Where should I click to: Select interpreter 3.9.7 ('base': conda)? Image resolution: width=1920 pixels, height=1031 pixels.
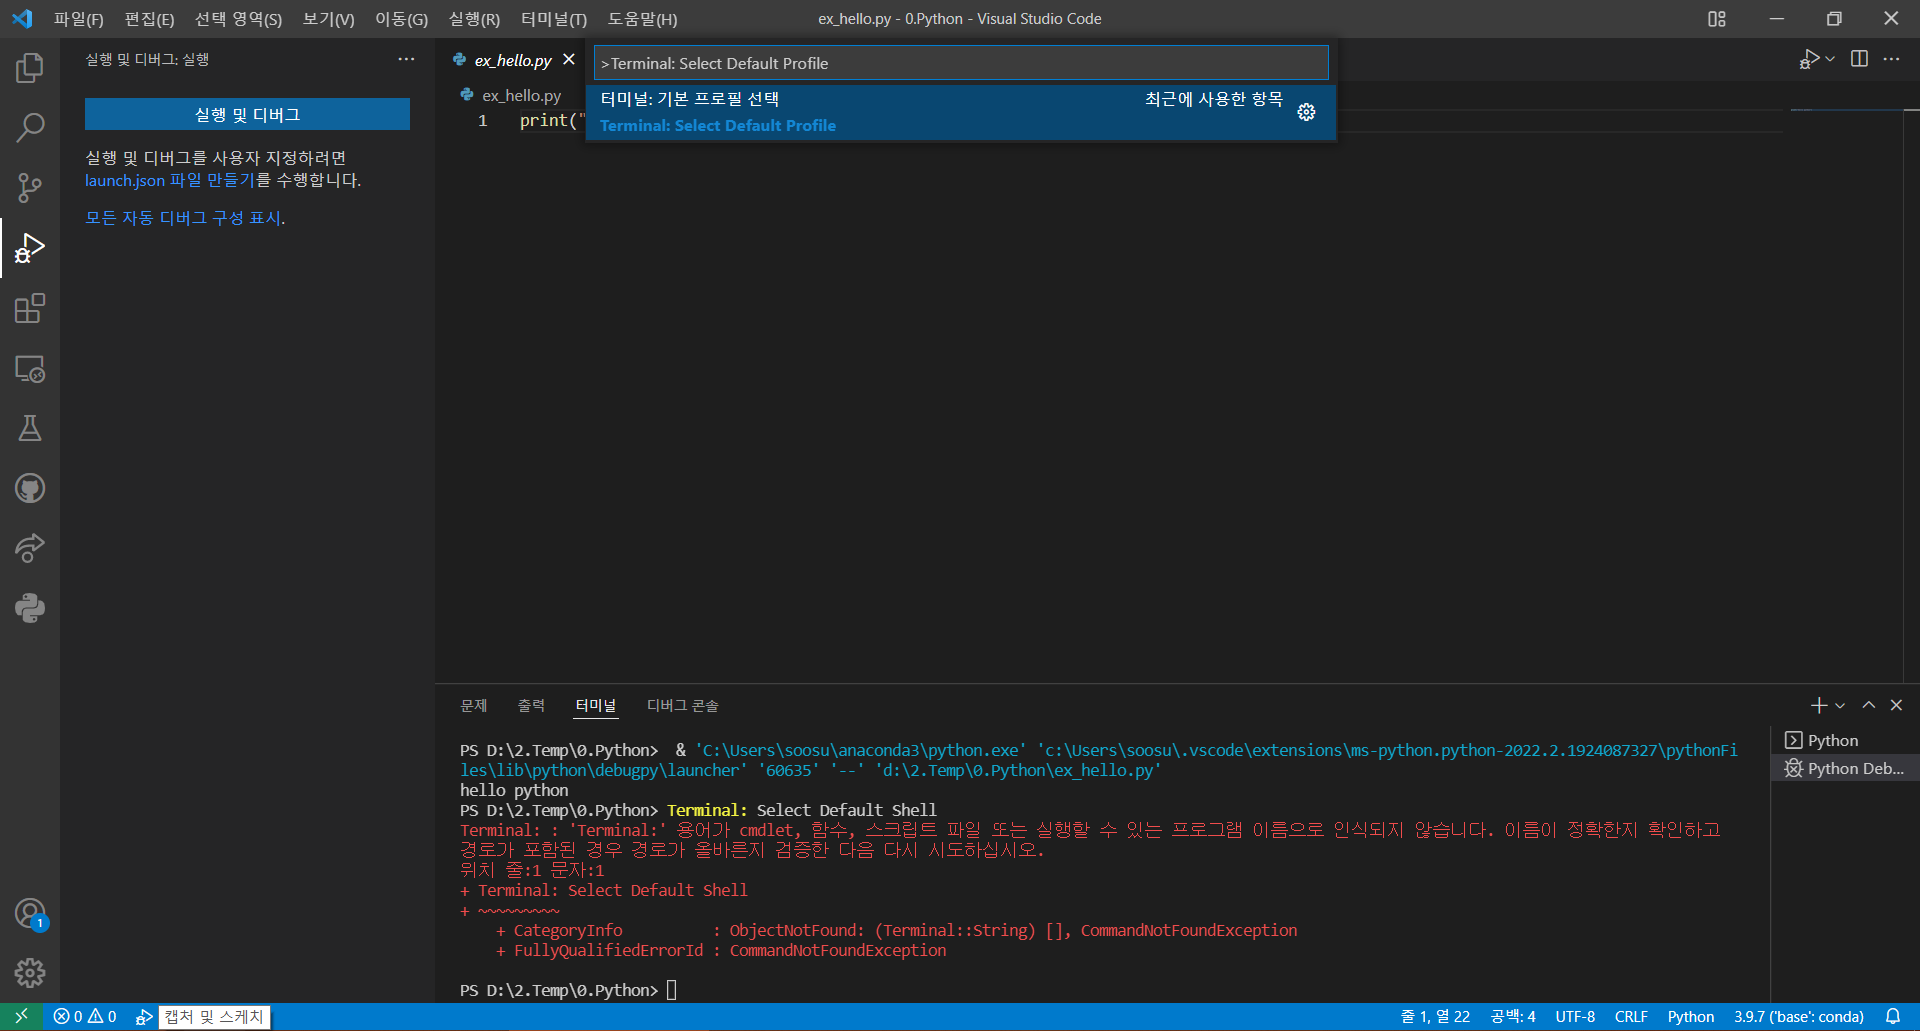pyautogui.click(x=1799, y=1016)
